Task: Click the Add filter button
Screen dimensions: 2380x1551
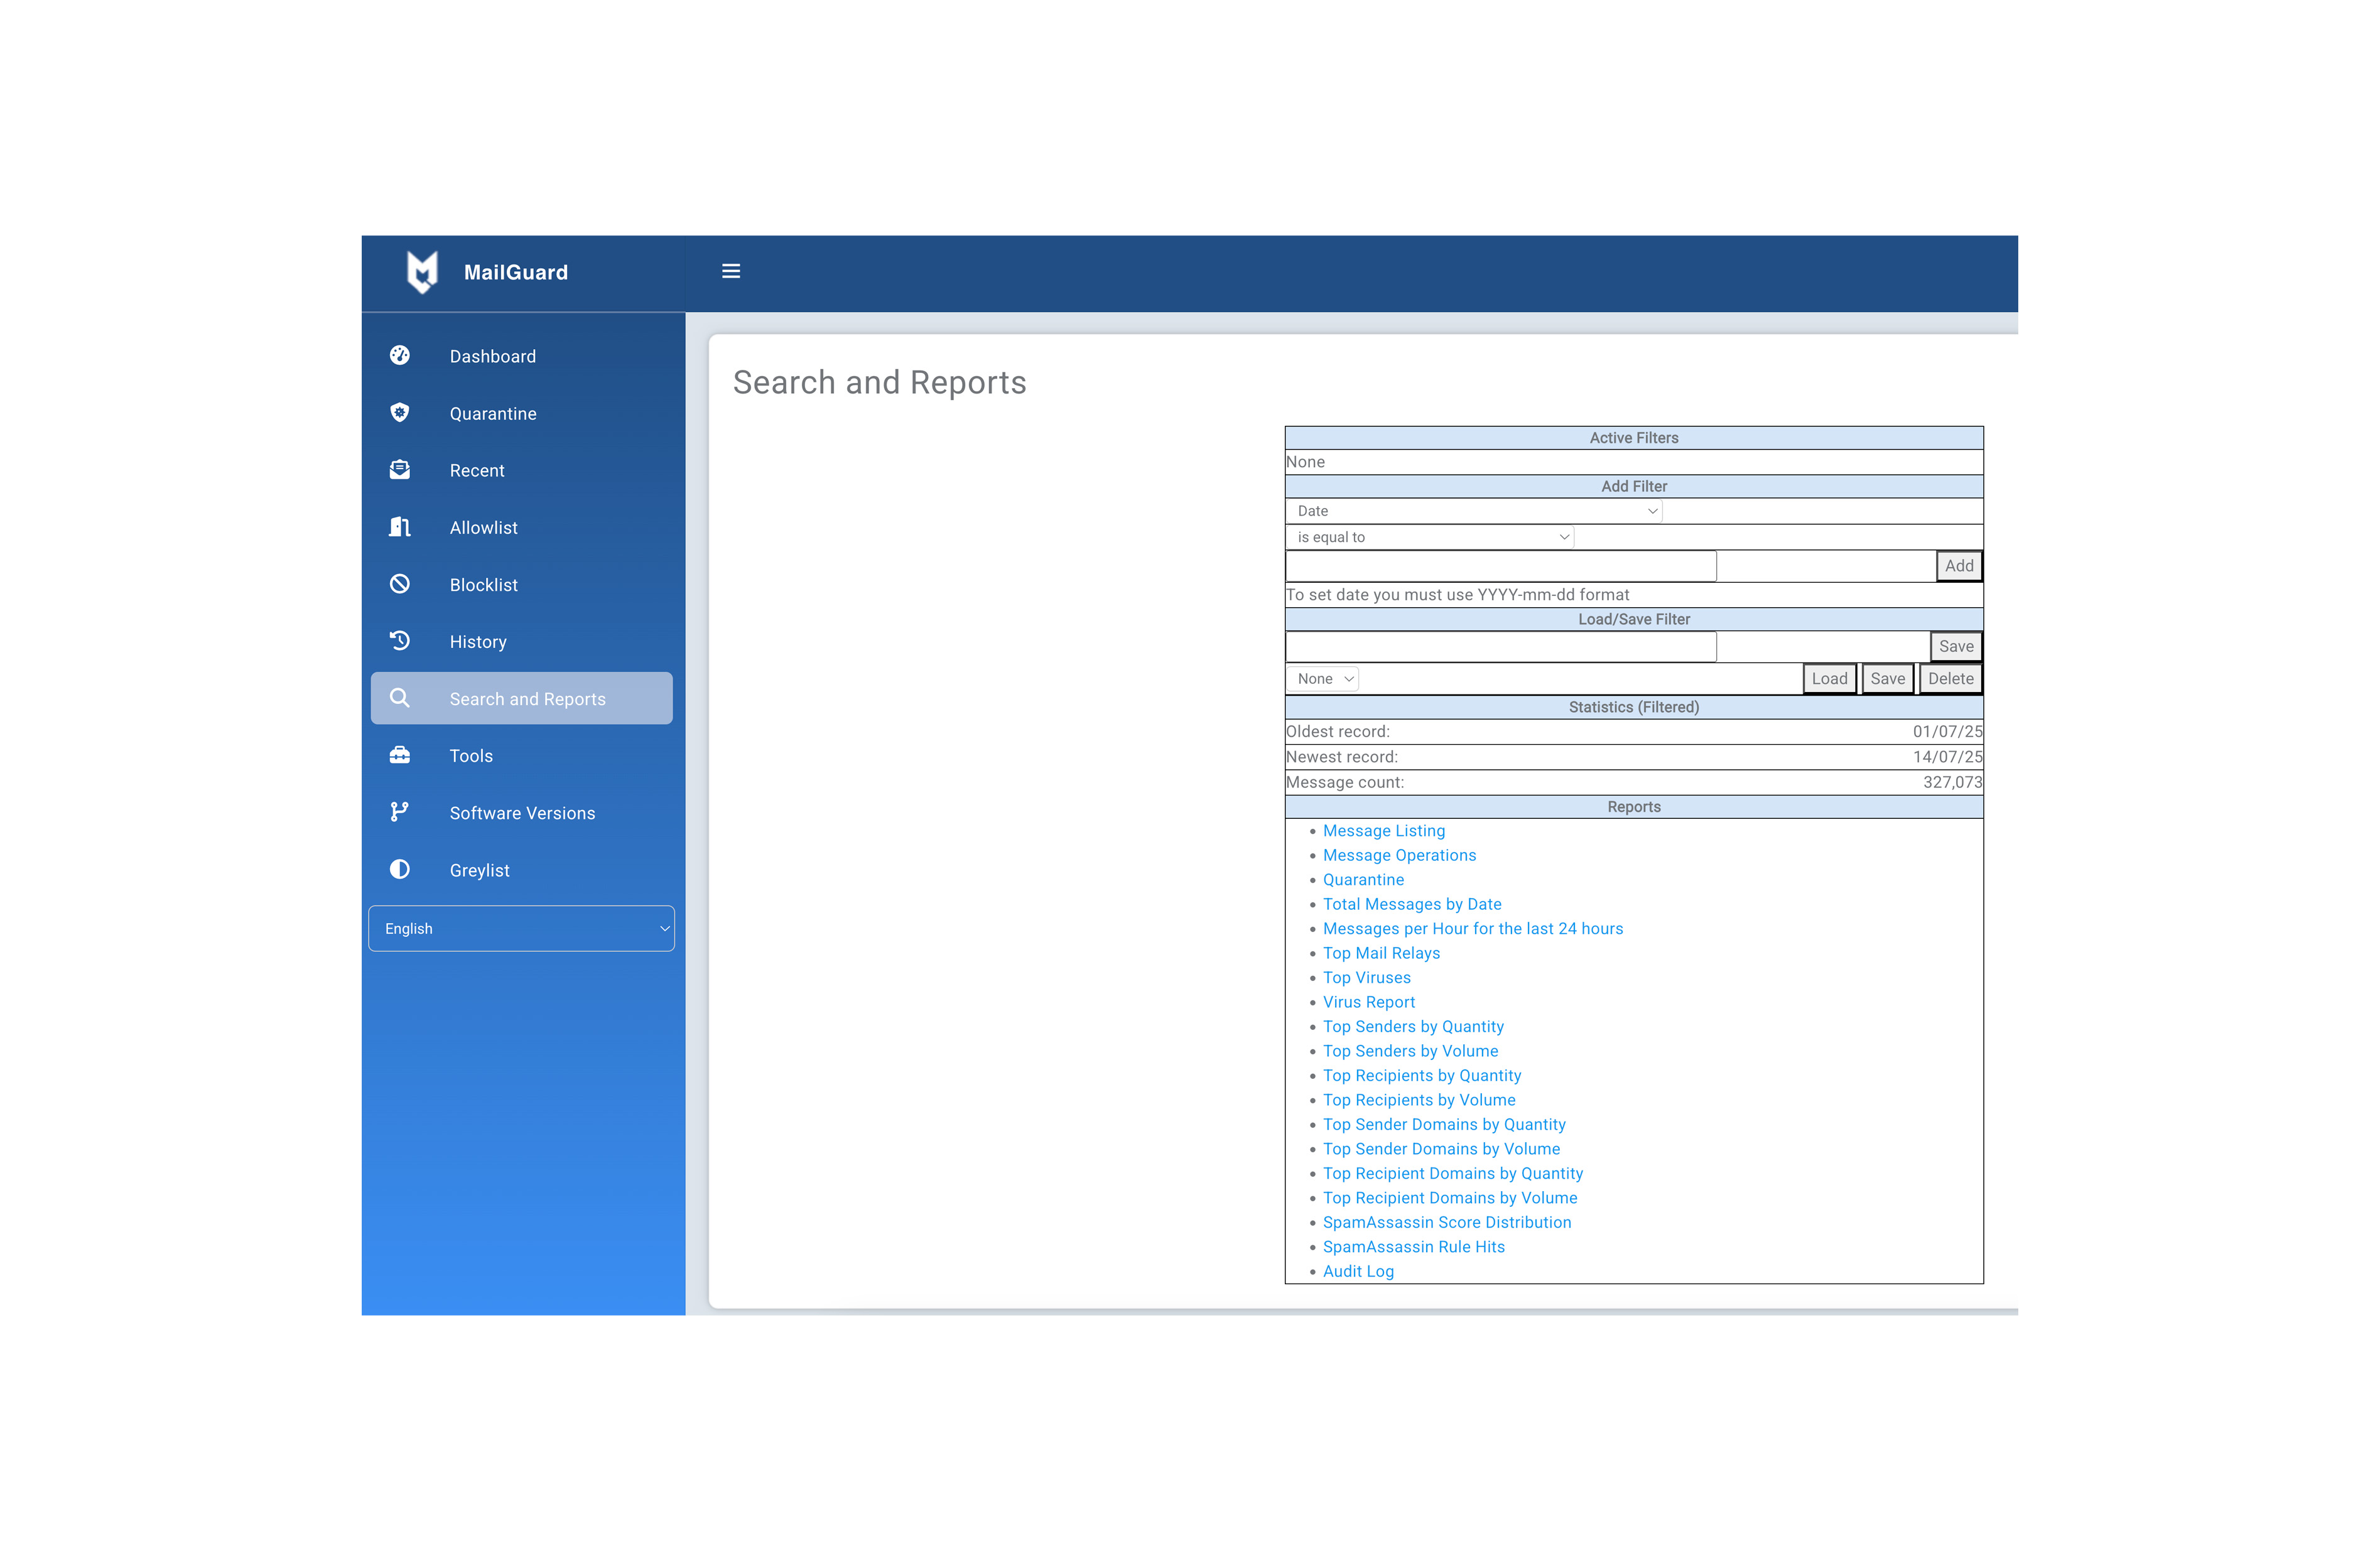Action: 1959,566
